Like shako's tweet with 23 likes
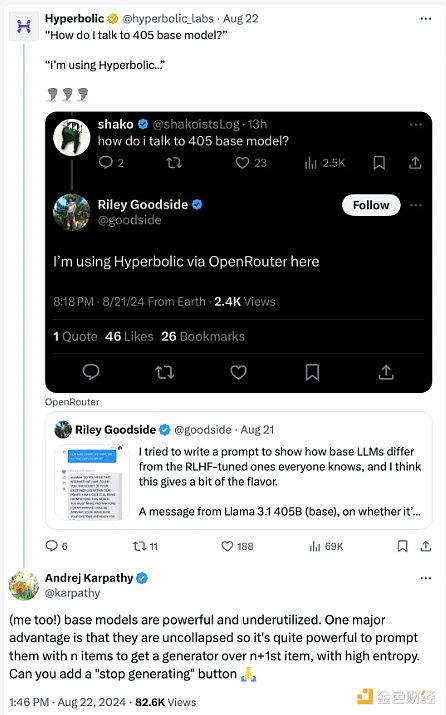 pos(251,163)
